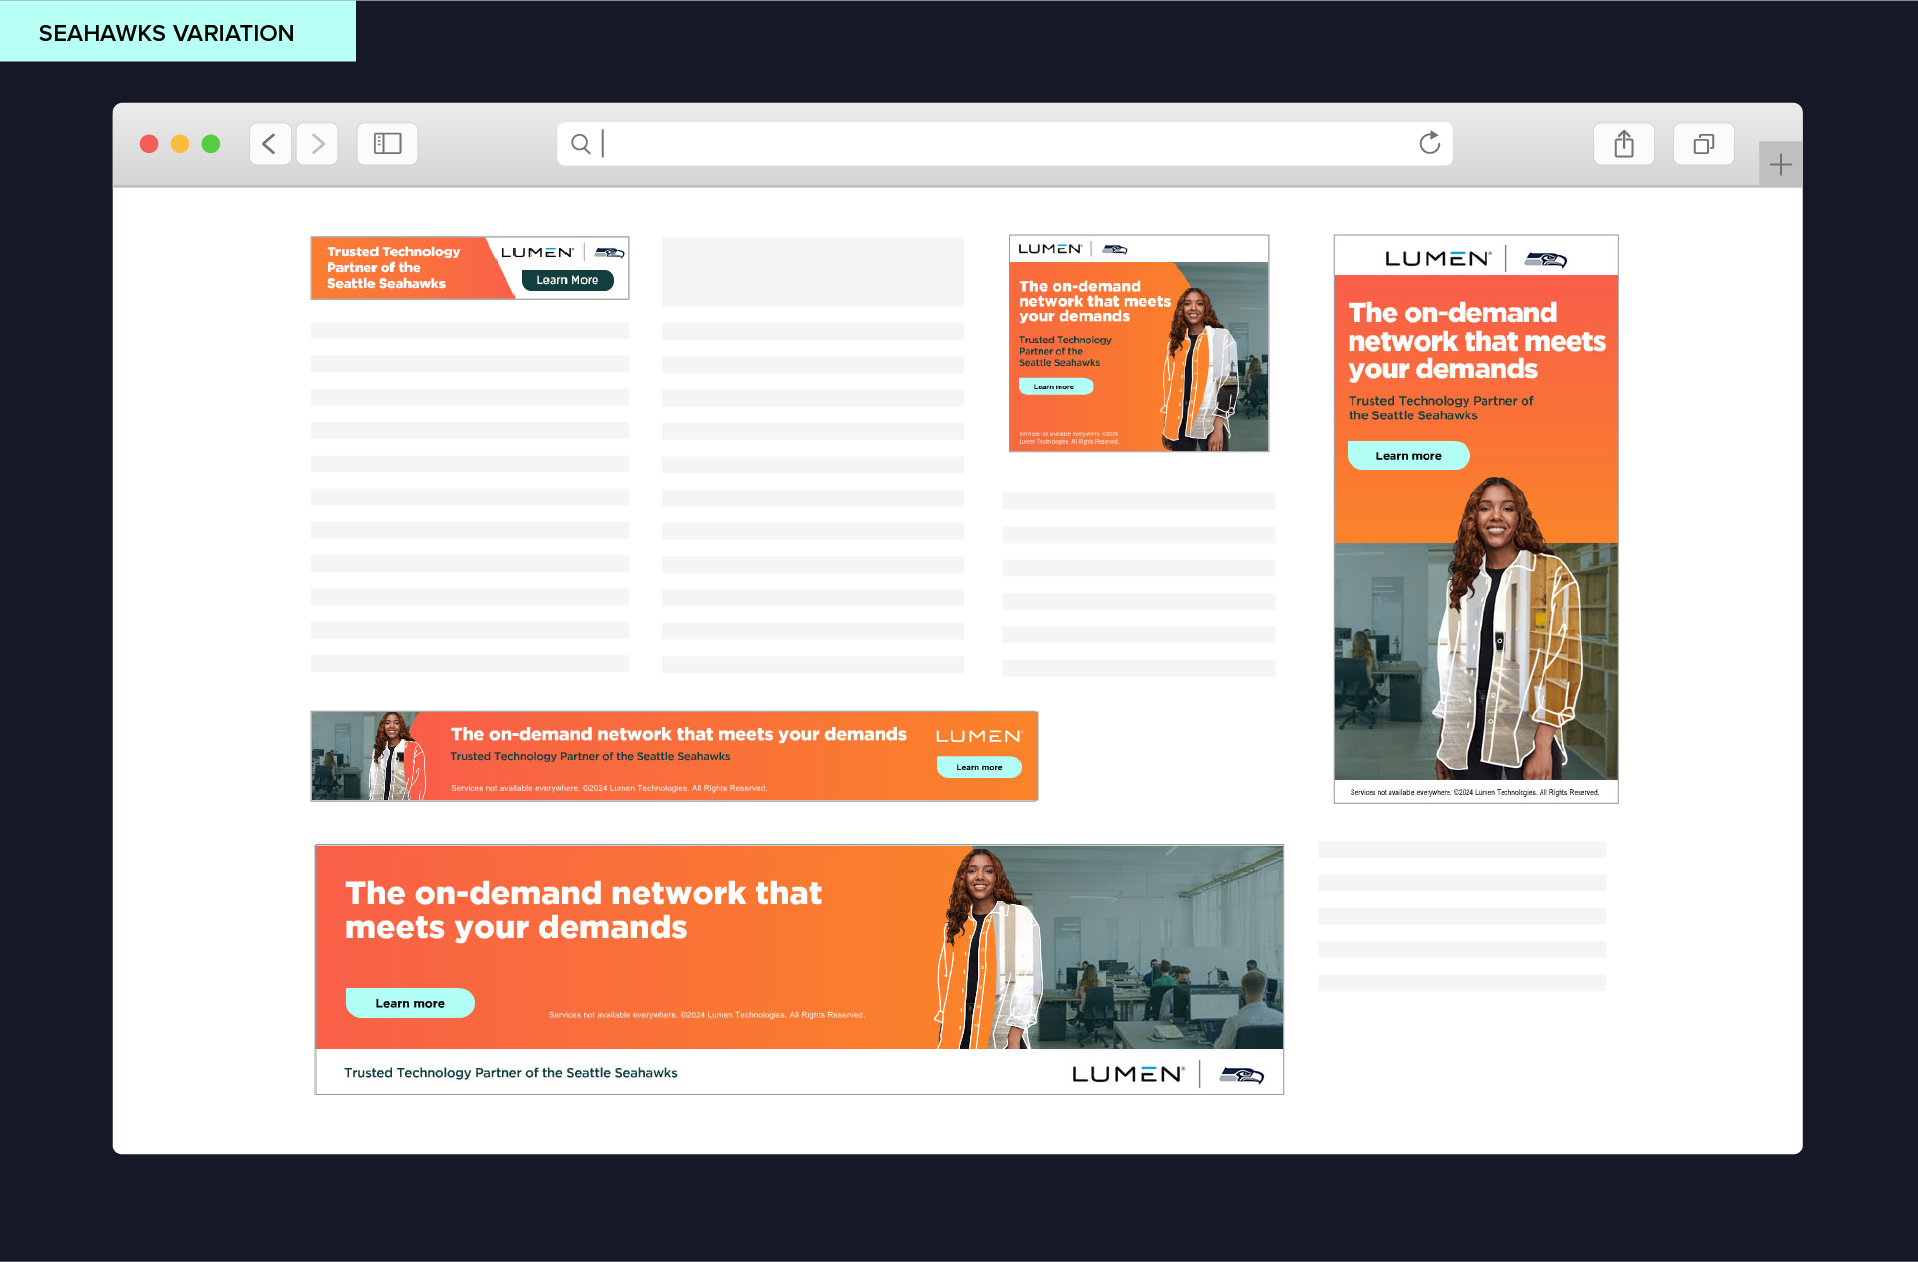Viewport: 1918px width, 1262px height.
Task: Click the billboard headline 'The on-demand network that meets your demands'
Action: pyautogui.click(x=583, y=910)
